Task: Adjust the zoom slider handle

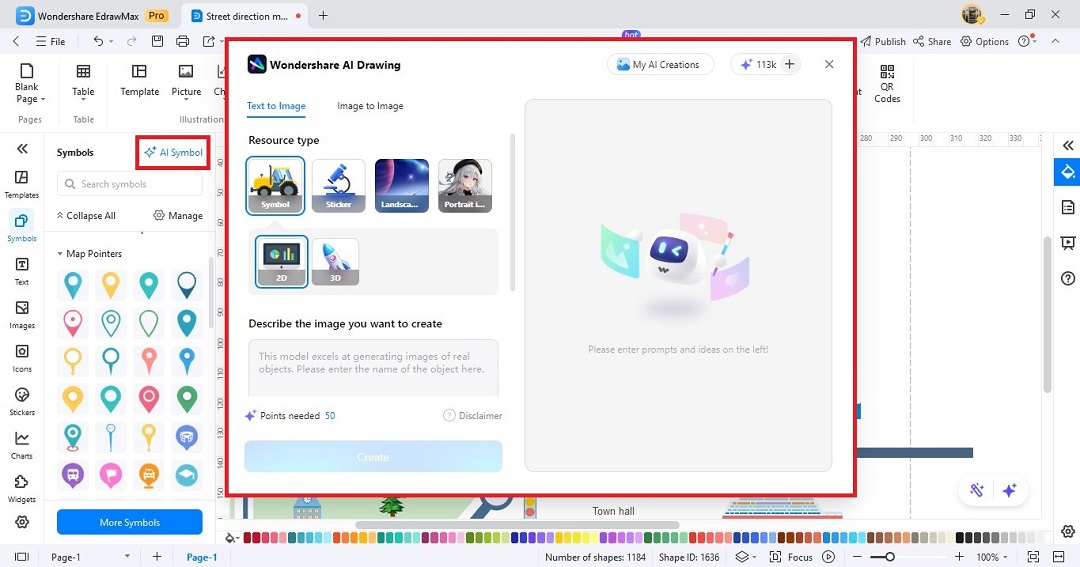Action: pyautogui.click(x=890, y=557)
